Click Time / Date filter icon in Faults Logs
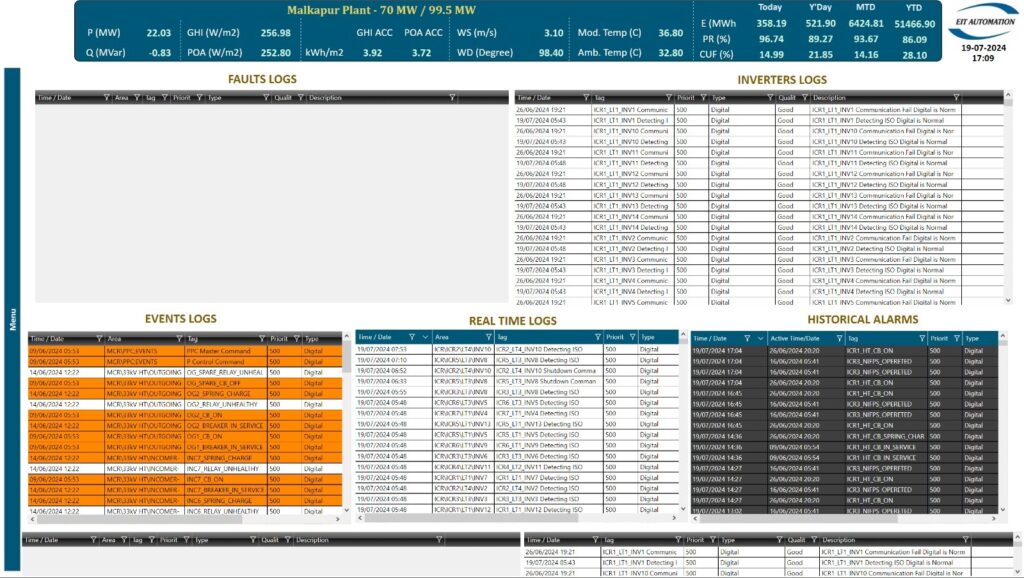 click(x=107, y=98)
